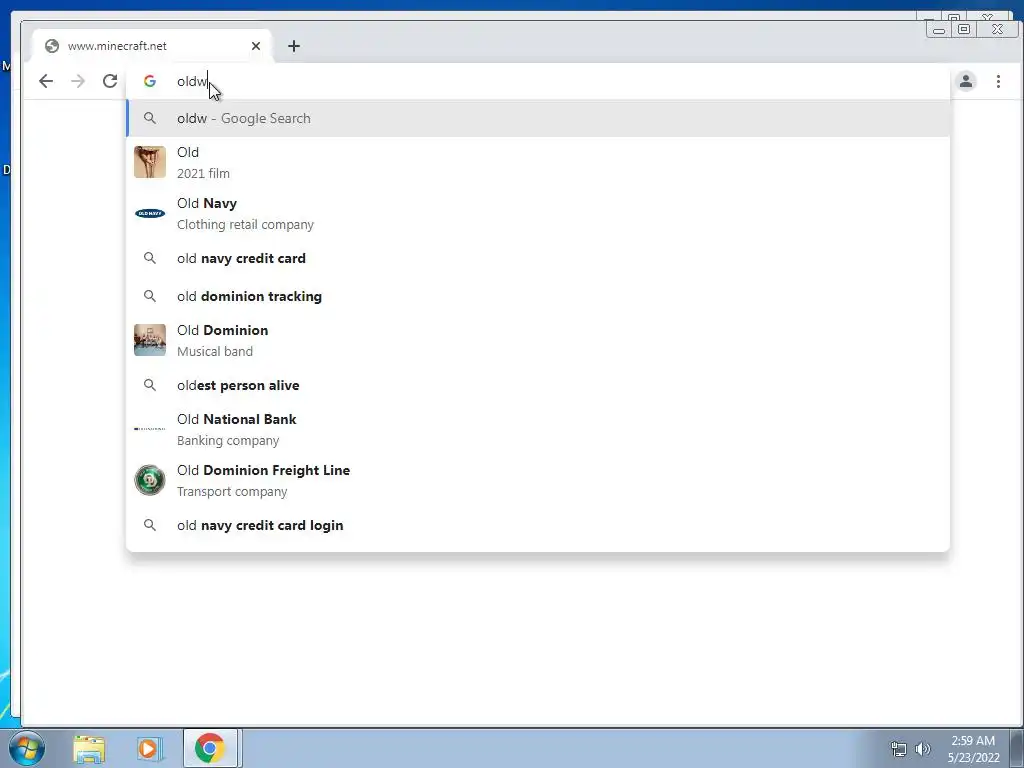Image resolution: width=1024 pixels, height=768 pixels.
Task: Pick the 'Old Navy' clothing retail suggestion
Action: pos(538,214)
